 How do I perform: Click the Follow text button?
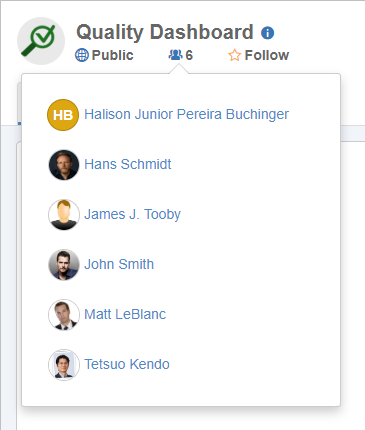267,55
